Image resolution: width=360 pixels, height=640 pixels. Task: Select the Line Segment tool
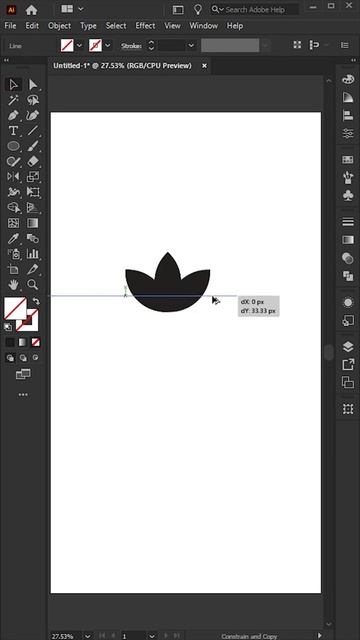(33, 131)
